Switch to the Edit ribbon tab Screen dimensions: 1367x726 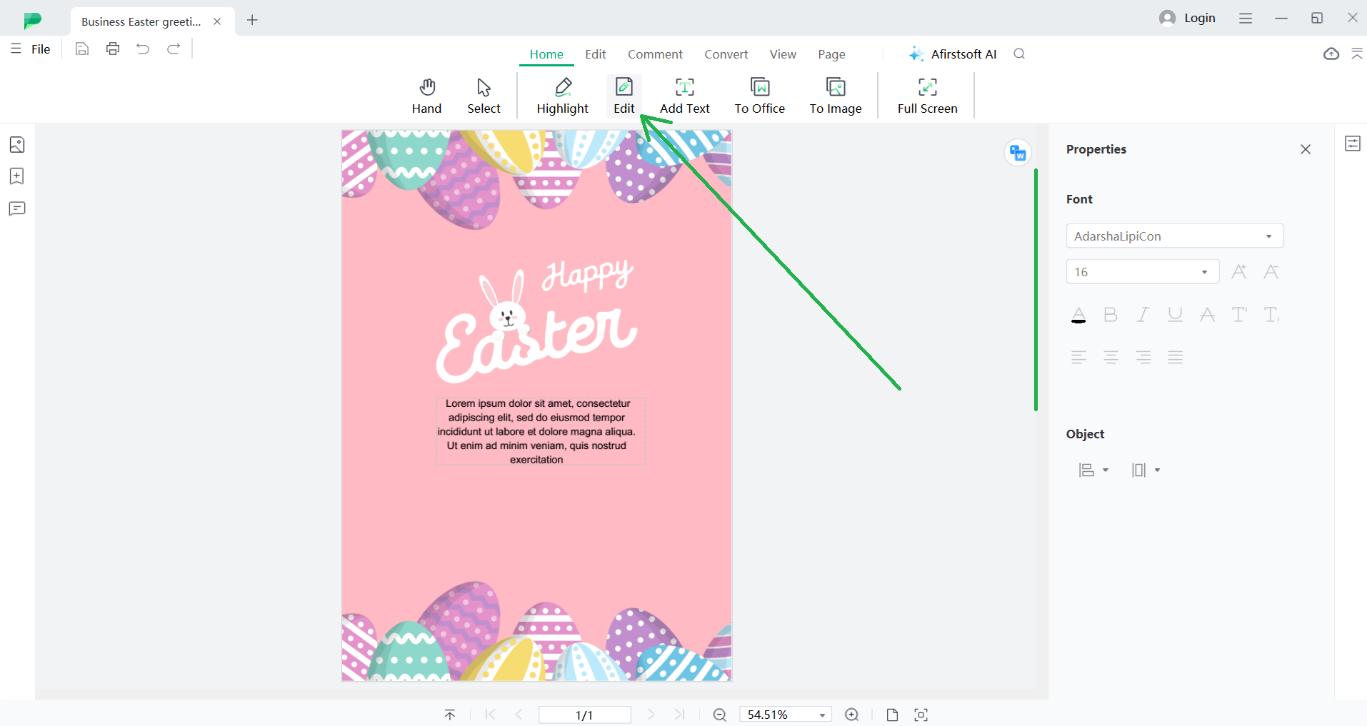[596, 54]
